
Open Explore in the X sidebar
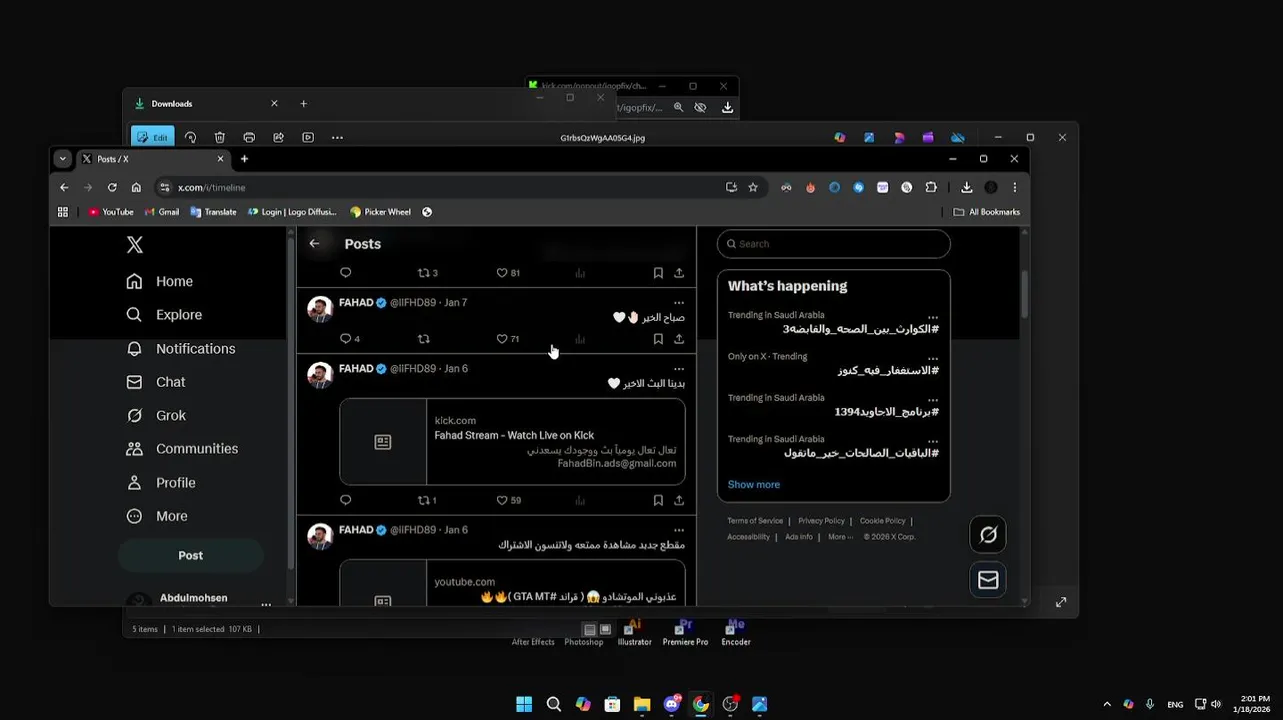(x=164, y=315)
